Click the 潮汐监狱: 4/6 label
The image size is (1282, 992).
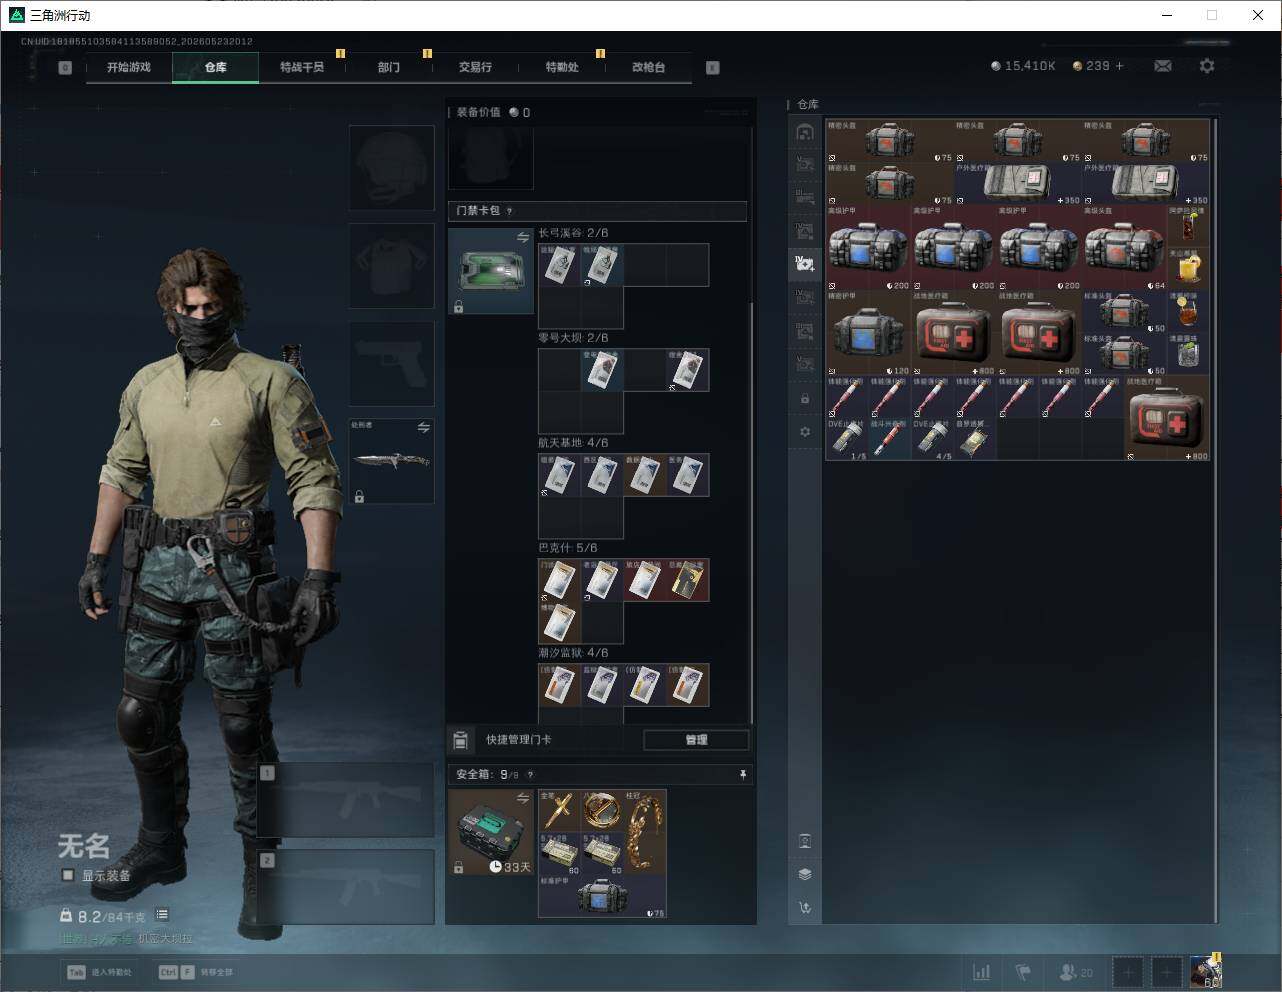(x=573, y=653)
